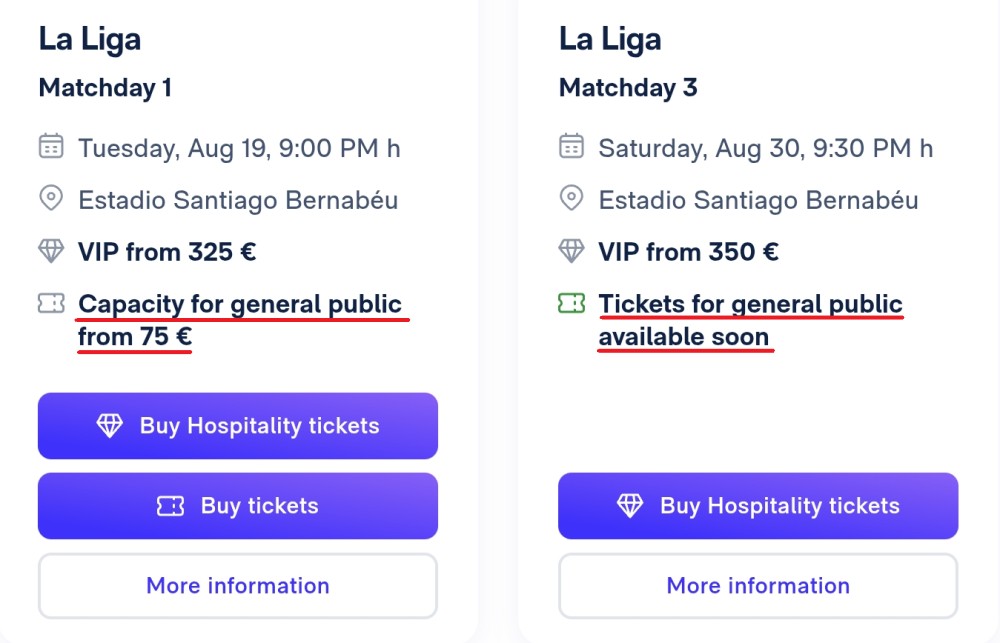Click Tickets for general public available soon text
This screenshot has width=1000, height=643.
tap(751, 320)
